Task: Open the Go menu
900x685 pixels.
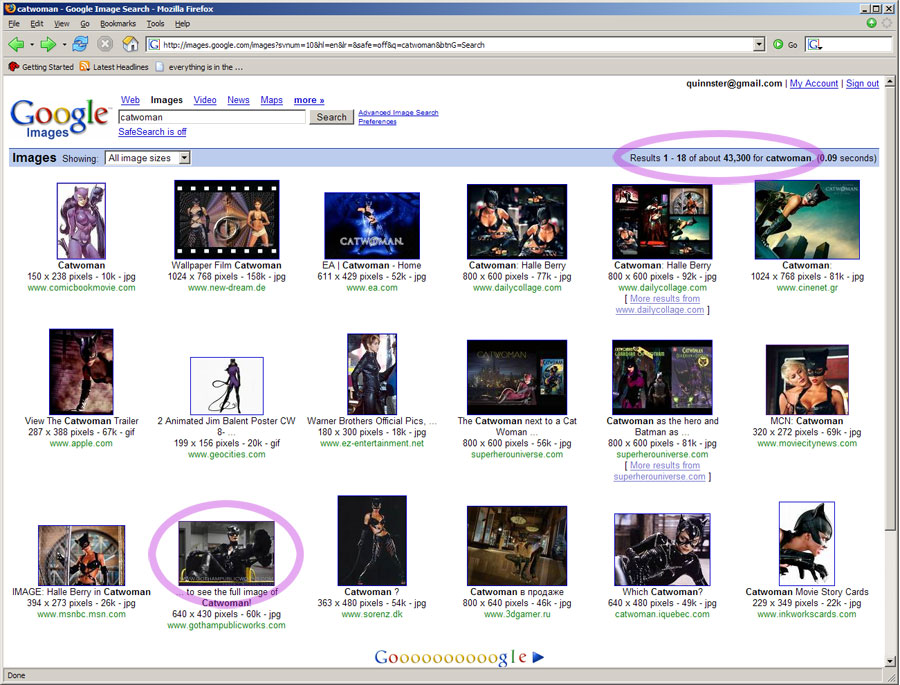Action: (x=85, y=24)
